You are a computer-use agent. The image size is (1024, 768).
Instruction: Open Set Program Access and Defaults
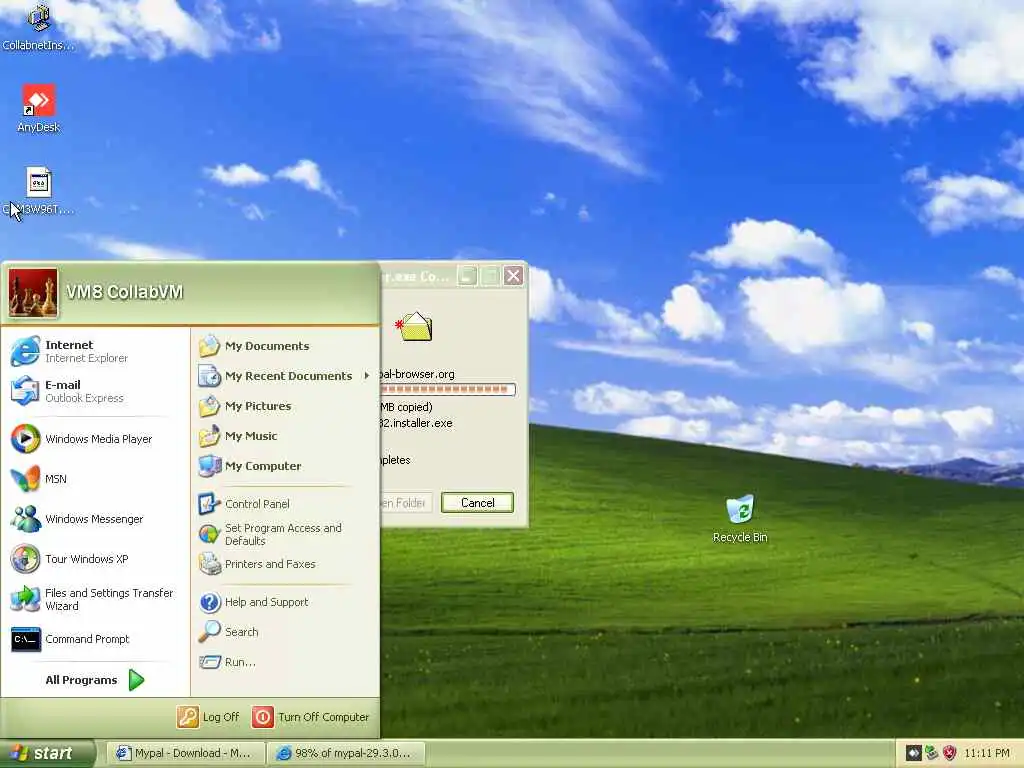point(285,534)
